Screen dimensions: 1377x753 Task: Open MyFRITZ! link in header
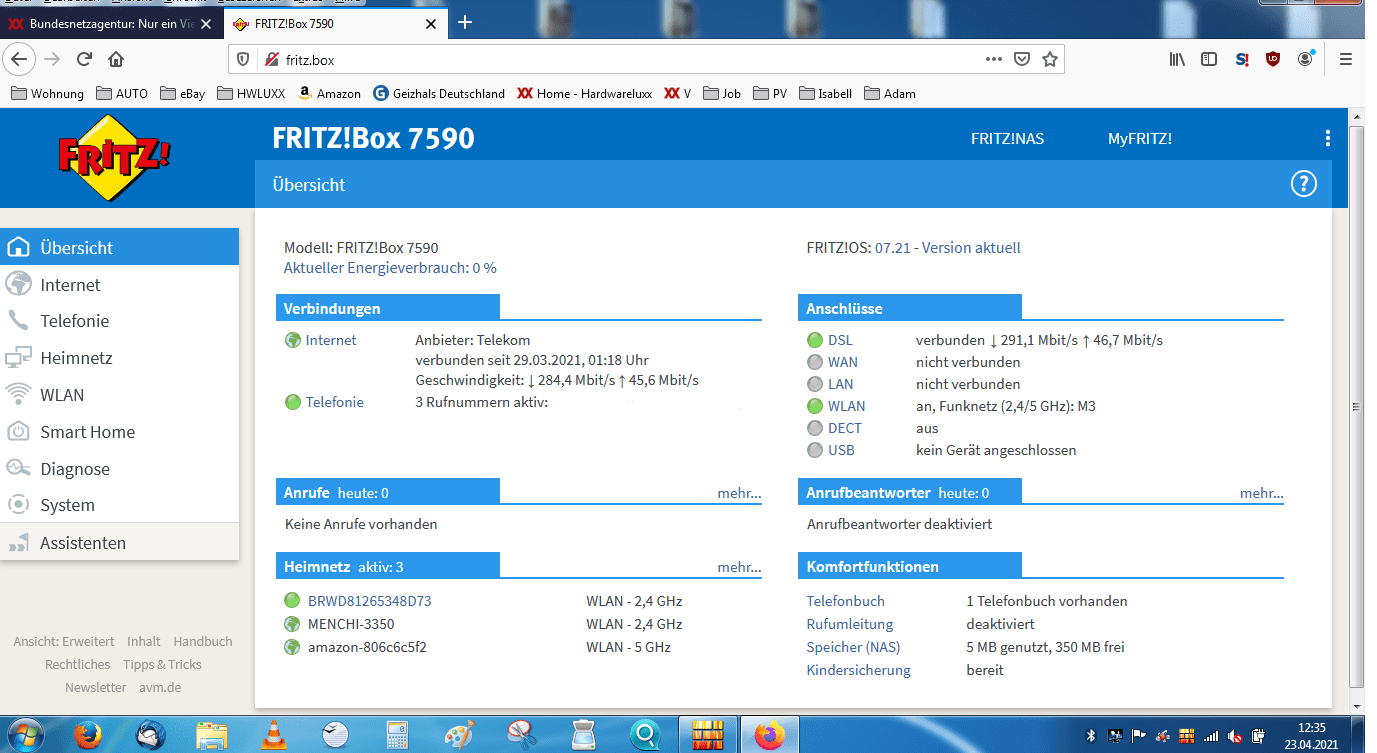(x=1139, y=139)
